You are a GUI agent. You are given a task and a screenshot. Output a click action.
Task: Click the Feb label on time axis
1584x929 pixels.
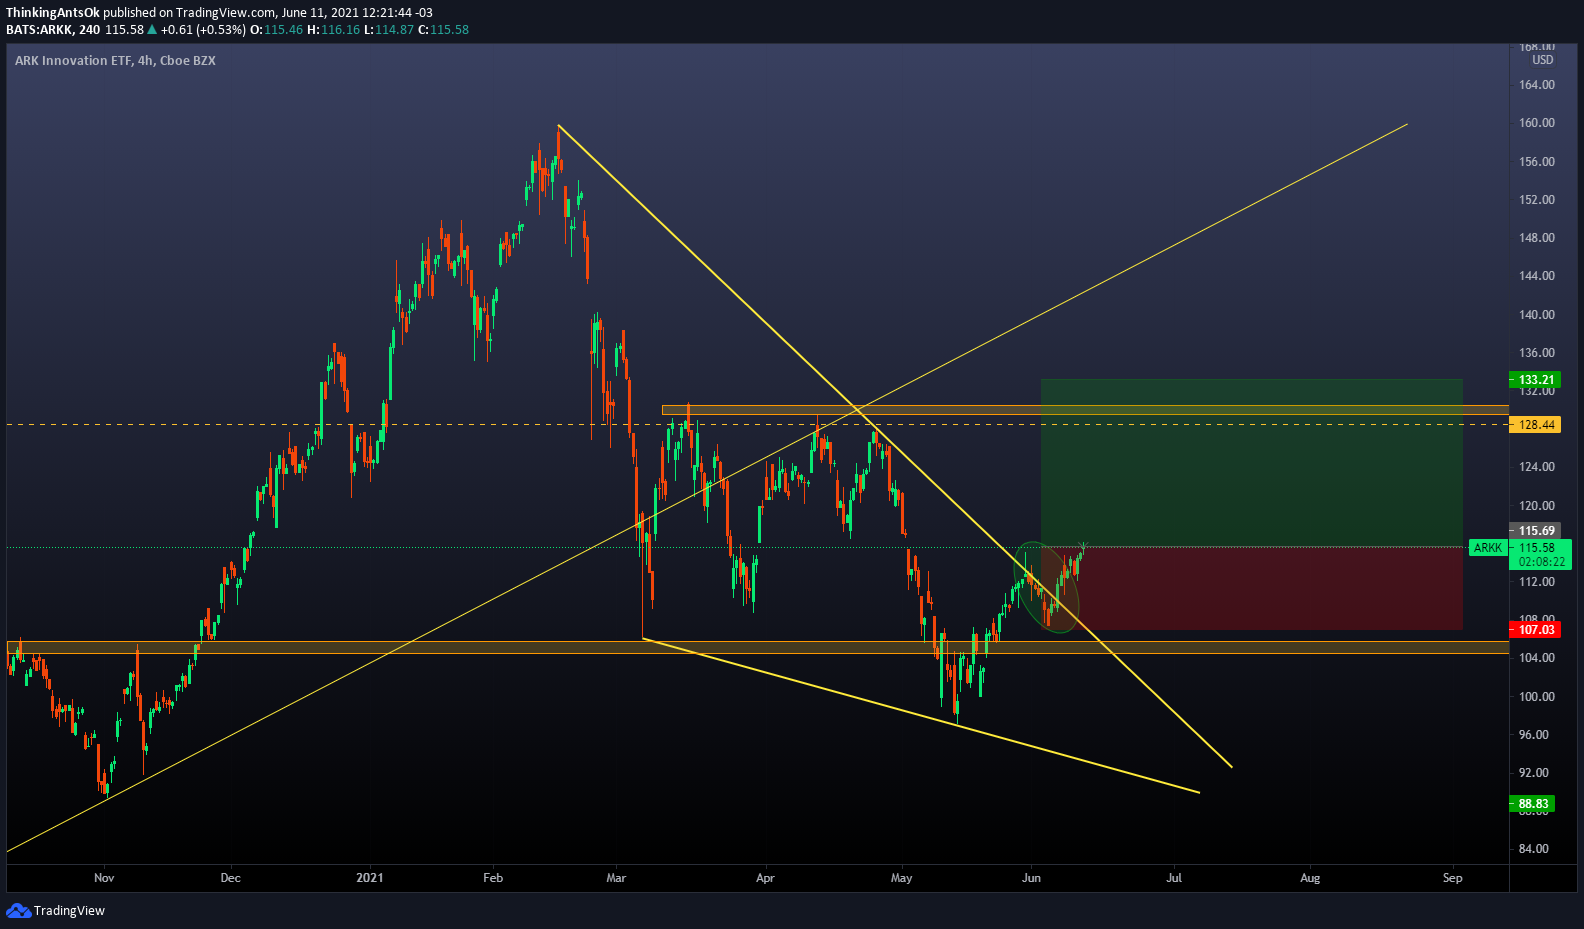493,878
